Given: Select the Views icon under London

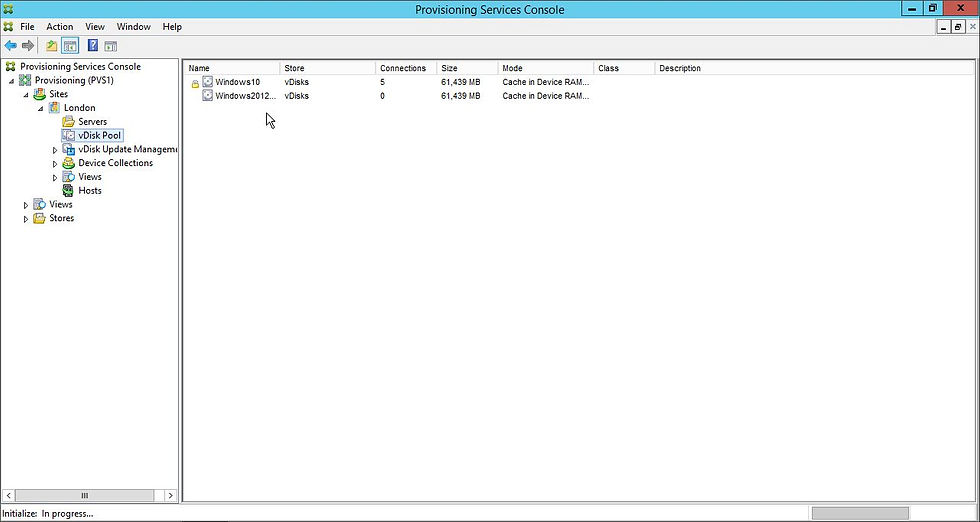Looking at the screenshot, I should tap(68, 176).
